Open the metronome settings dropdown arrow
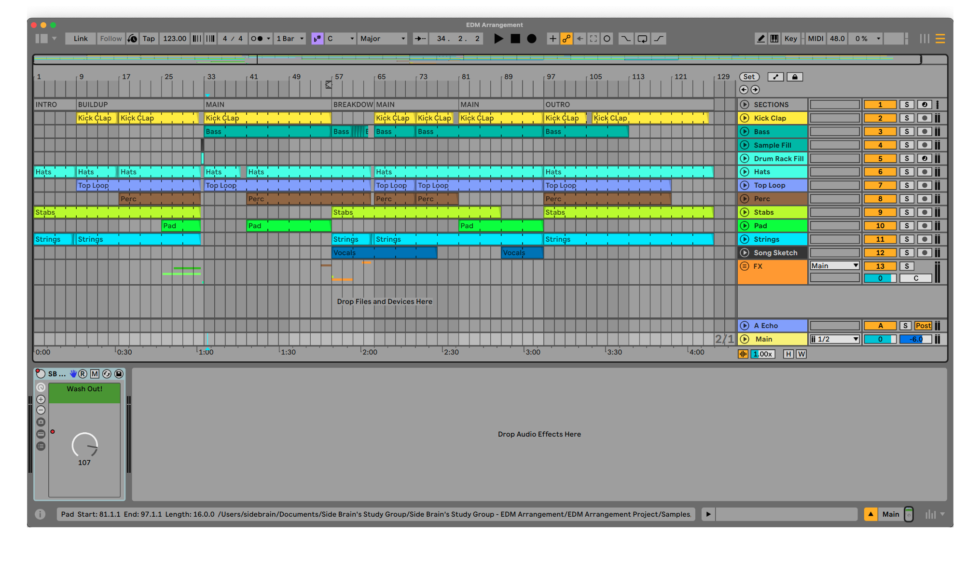Image resolution: width=980 pixels, height=563 pixels. (269, 39)
